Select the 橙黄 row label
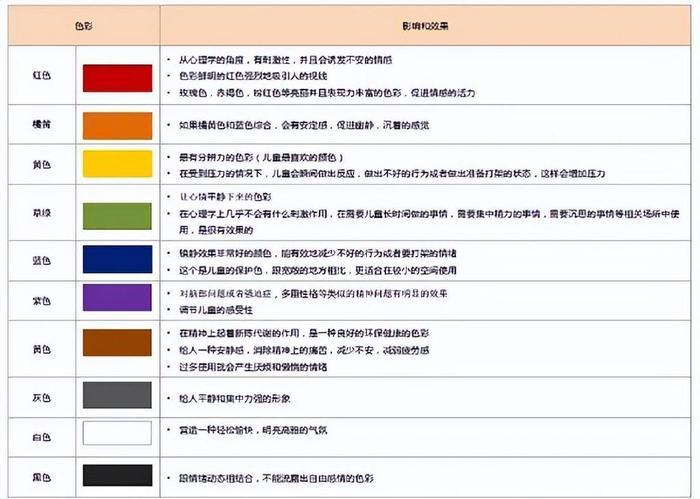Image resolution: width=700 pixels, height=499 pixels. [x=41, y=122]
